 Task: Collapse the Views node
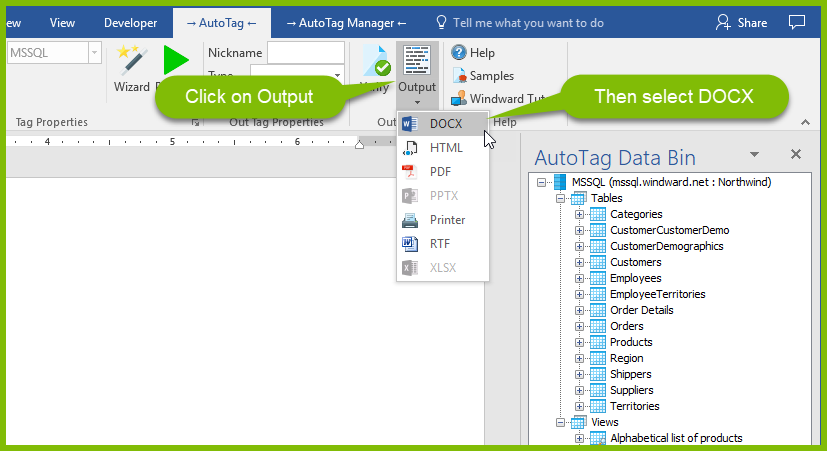coord(560,423)
